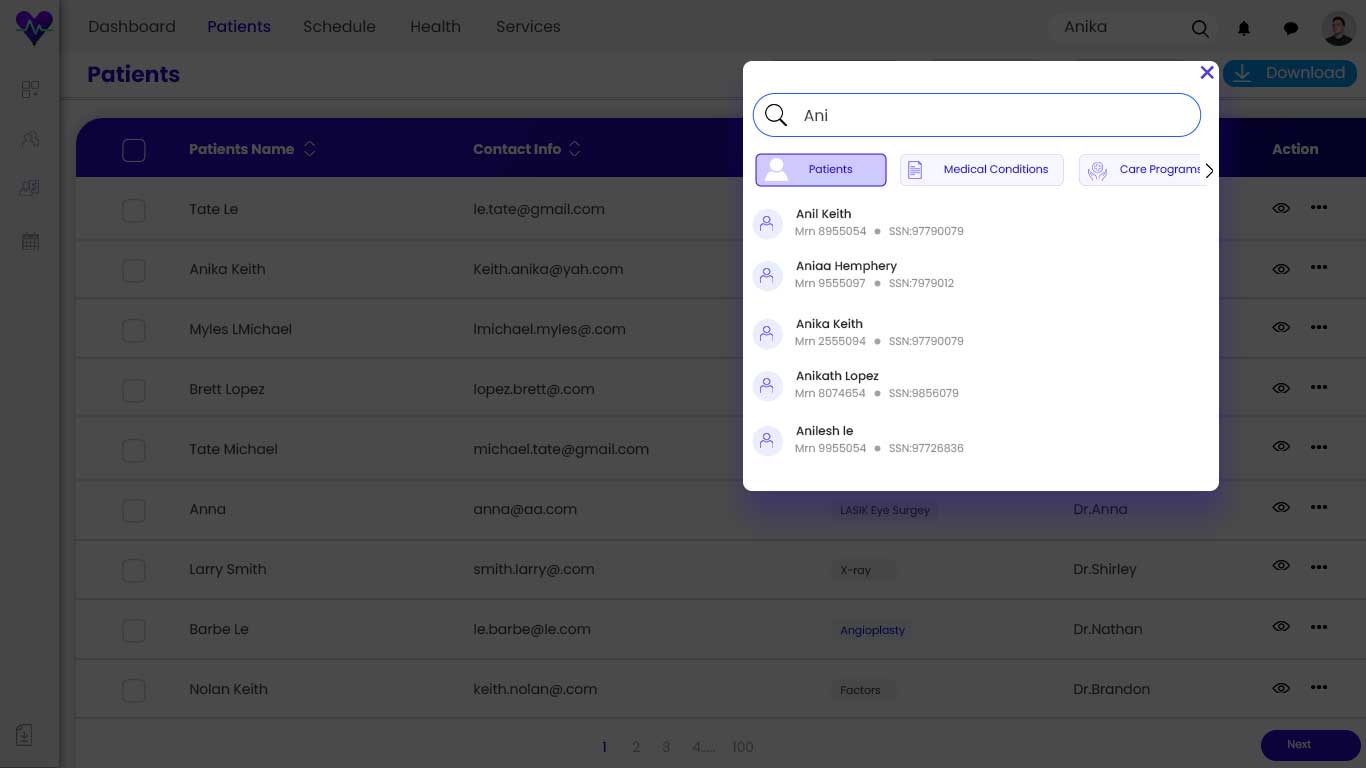
Task: View Anna's record using the eye icon
Action: point(1281,507)
